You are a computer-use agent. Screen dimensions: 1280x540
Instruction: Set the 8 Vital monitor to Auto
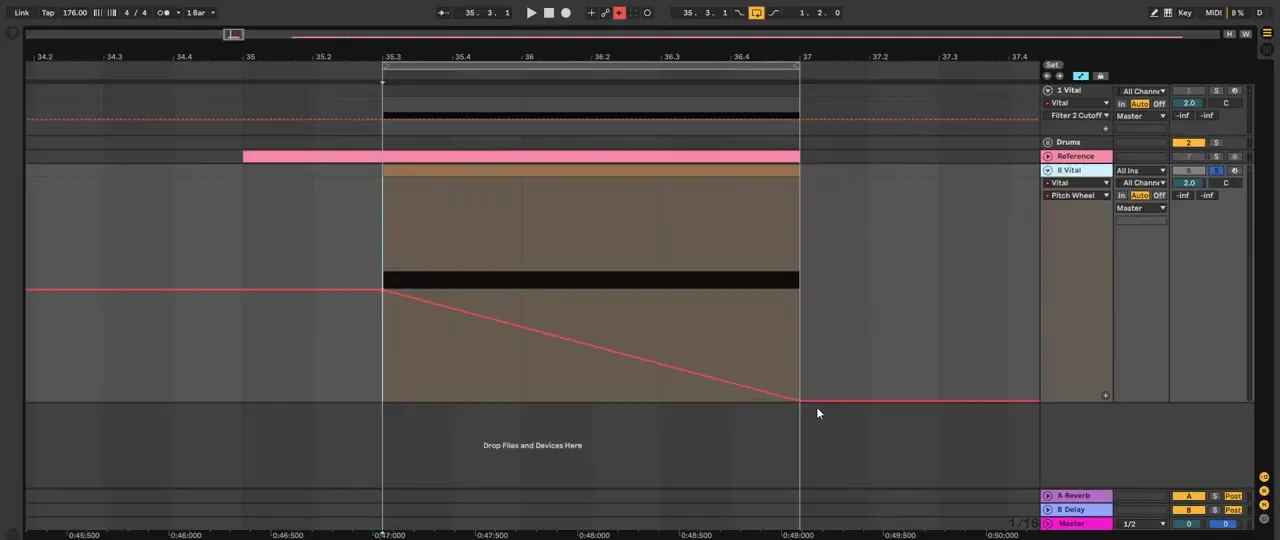(1139, 195)
